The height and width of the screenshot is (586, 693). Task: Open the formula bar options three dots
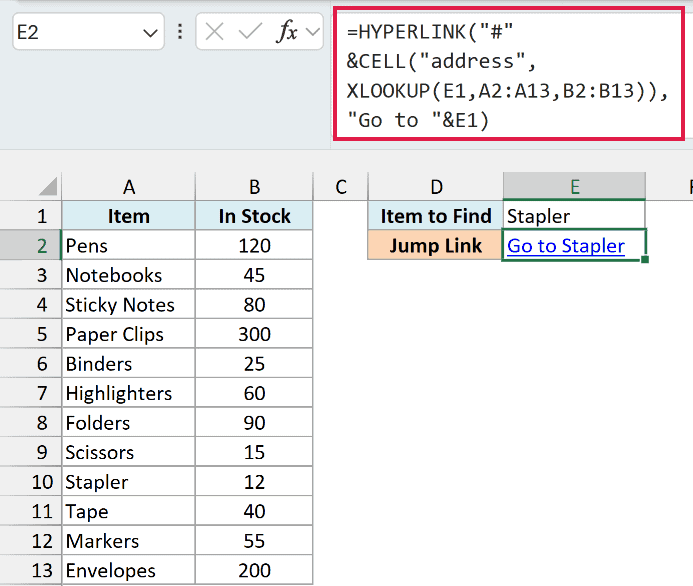pos(180,31)
